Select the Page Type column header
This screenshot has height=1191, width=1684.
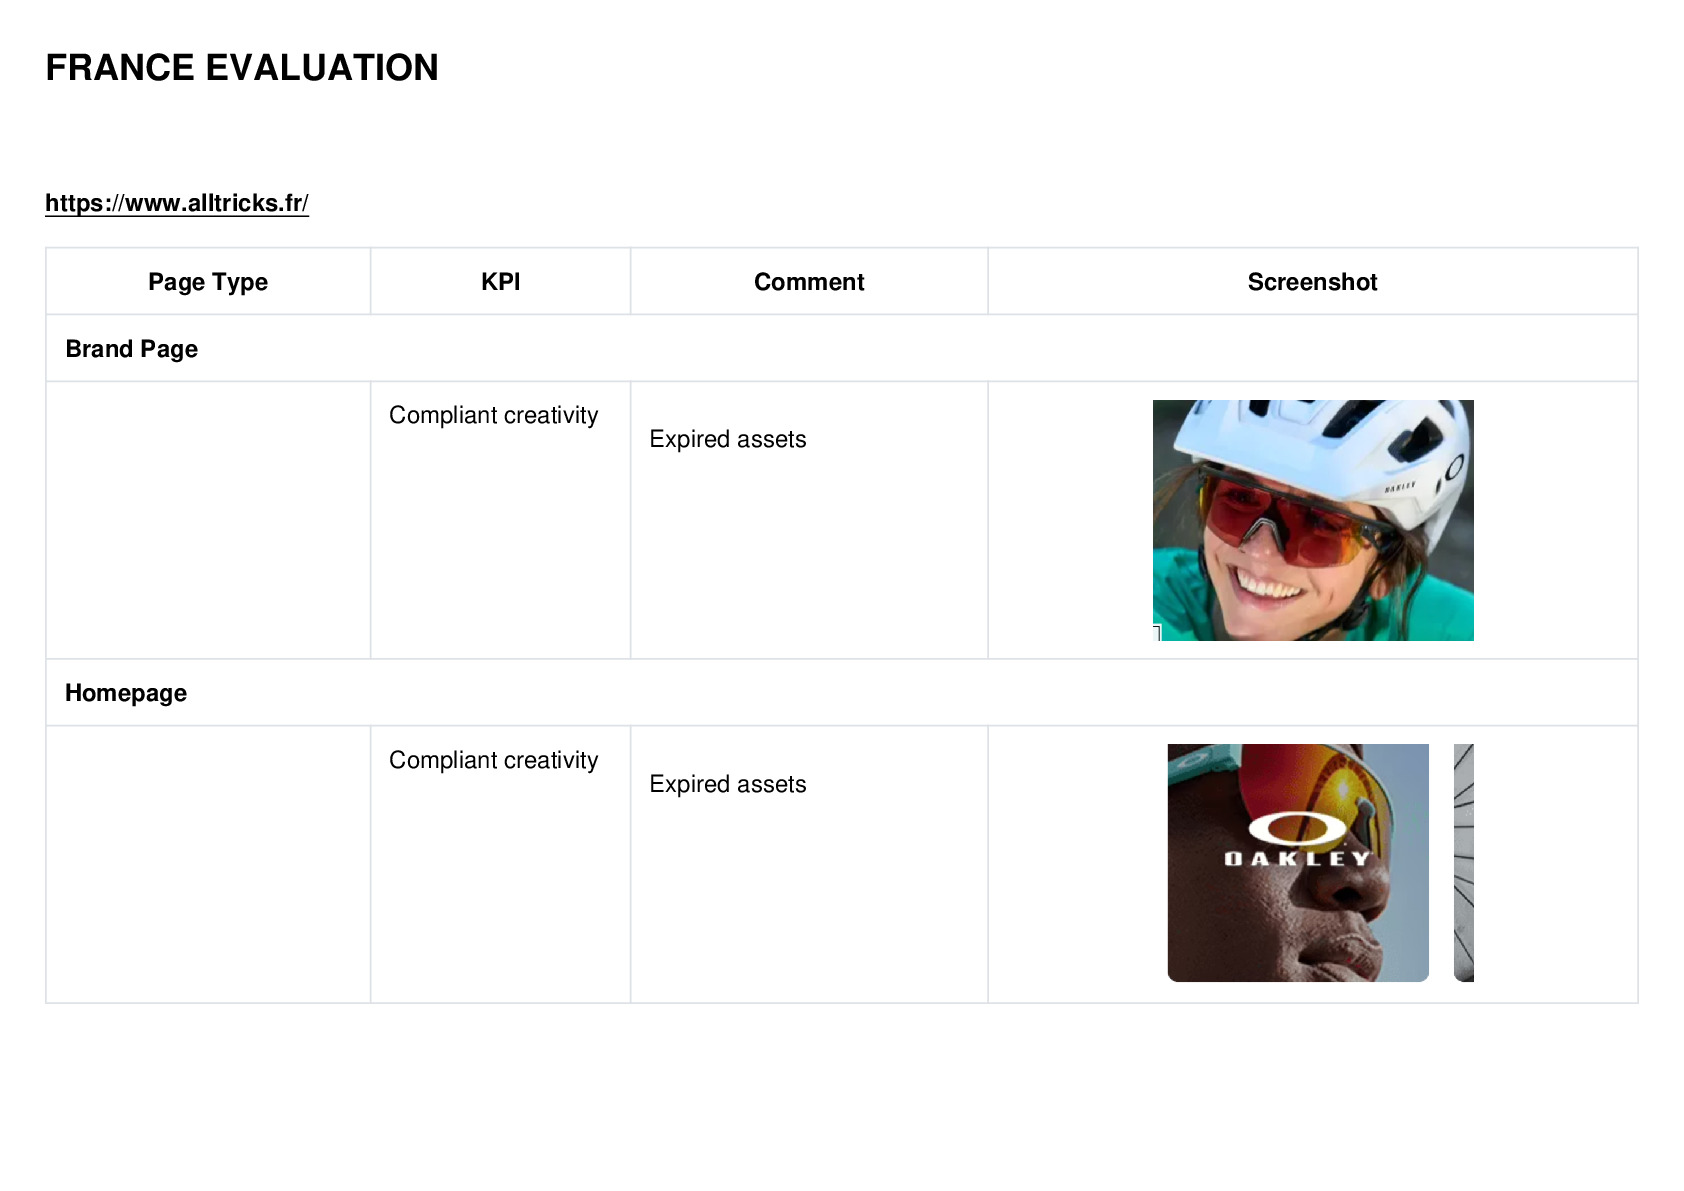pyautogui.click(x=208, y=282)
